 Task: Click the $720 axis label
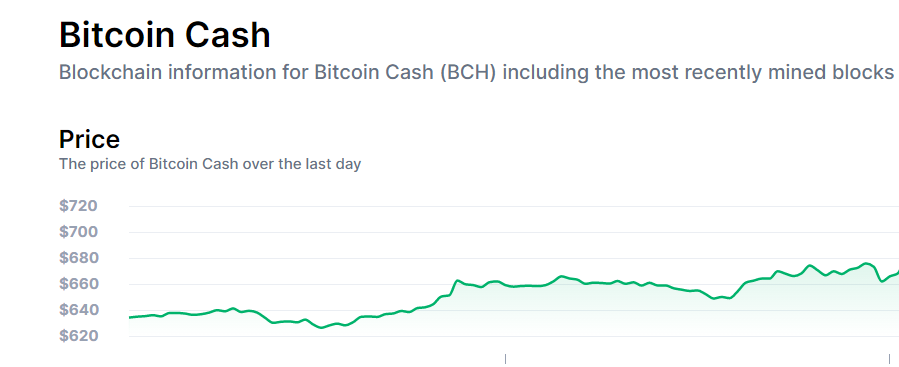click(x=79, y=206)
